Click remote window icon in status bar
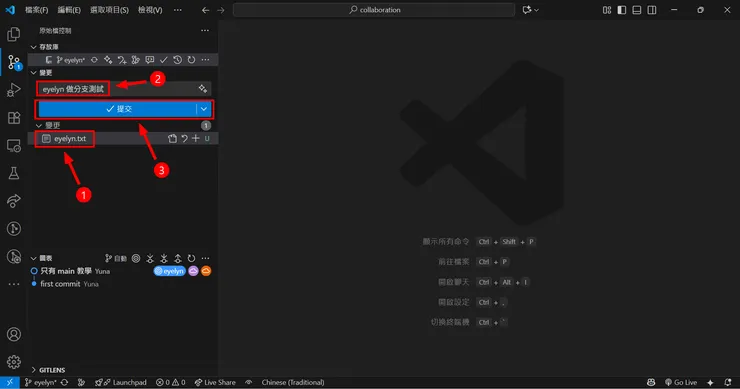740x389 pixels. (9, 382)
